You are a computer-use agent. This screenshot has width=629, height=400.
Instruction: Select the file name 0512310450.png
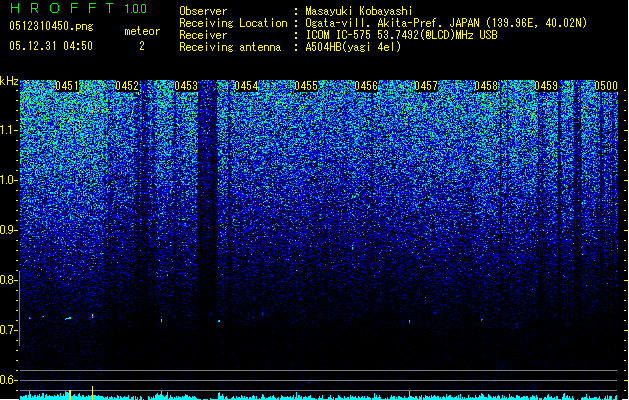(x=51, y=26)
